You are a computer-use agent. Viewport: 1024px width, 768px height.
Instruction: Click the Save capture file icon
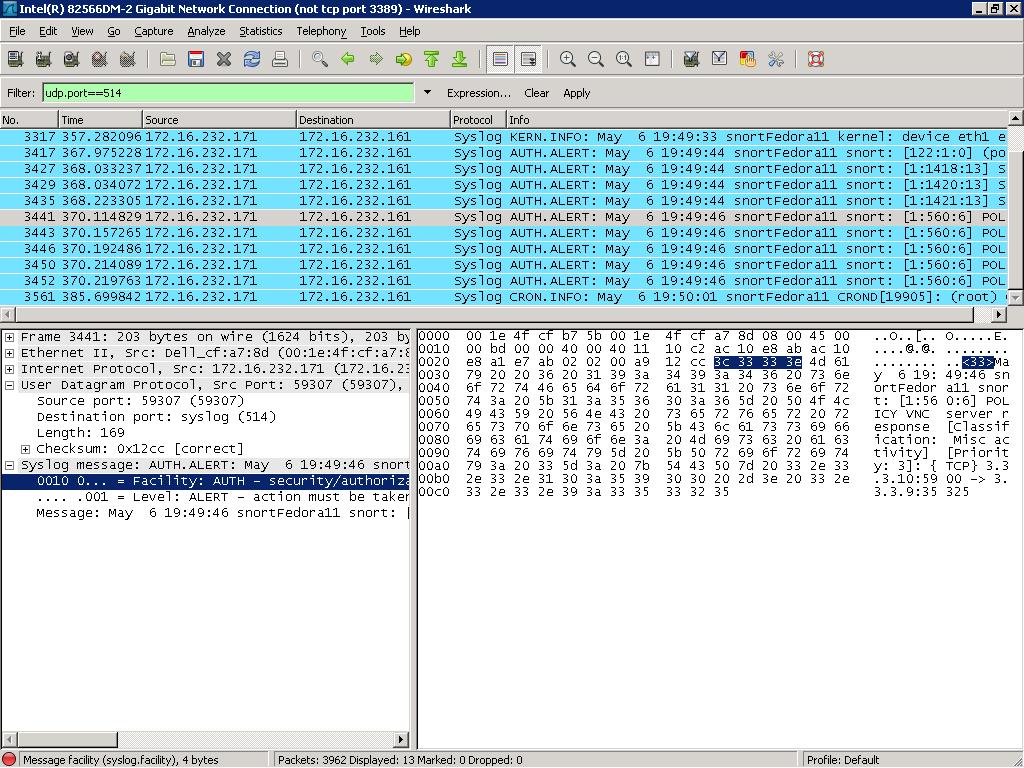click(196, 60)
